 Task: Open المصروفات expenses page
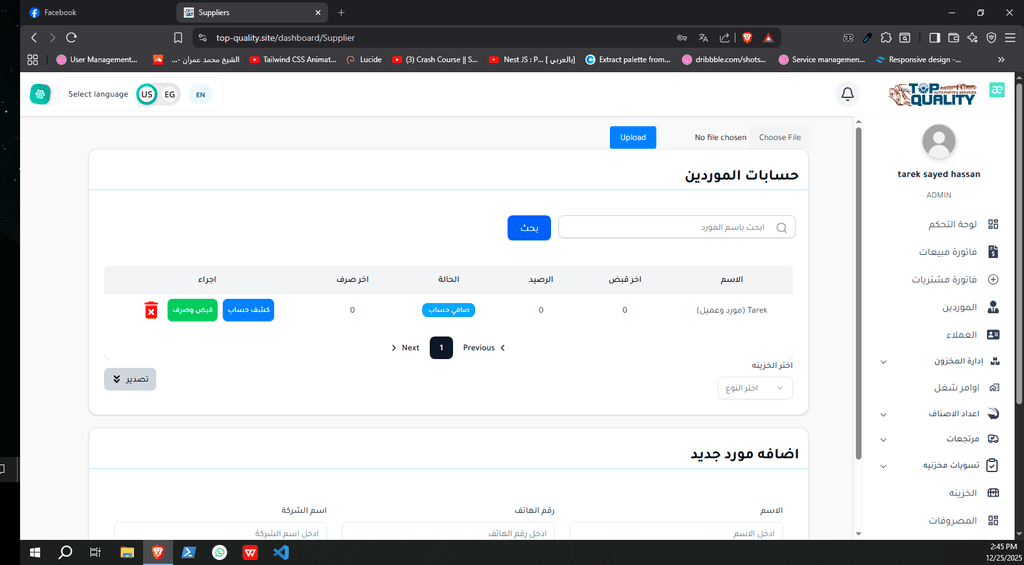(x=964, y=521)
